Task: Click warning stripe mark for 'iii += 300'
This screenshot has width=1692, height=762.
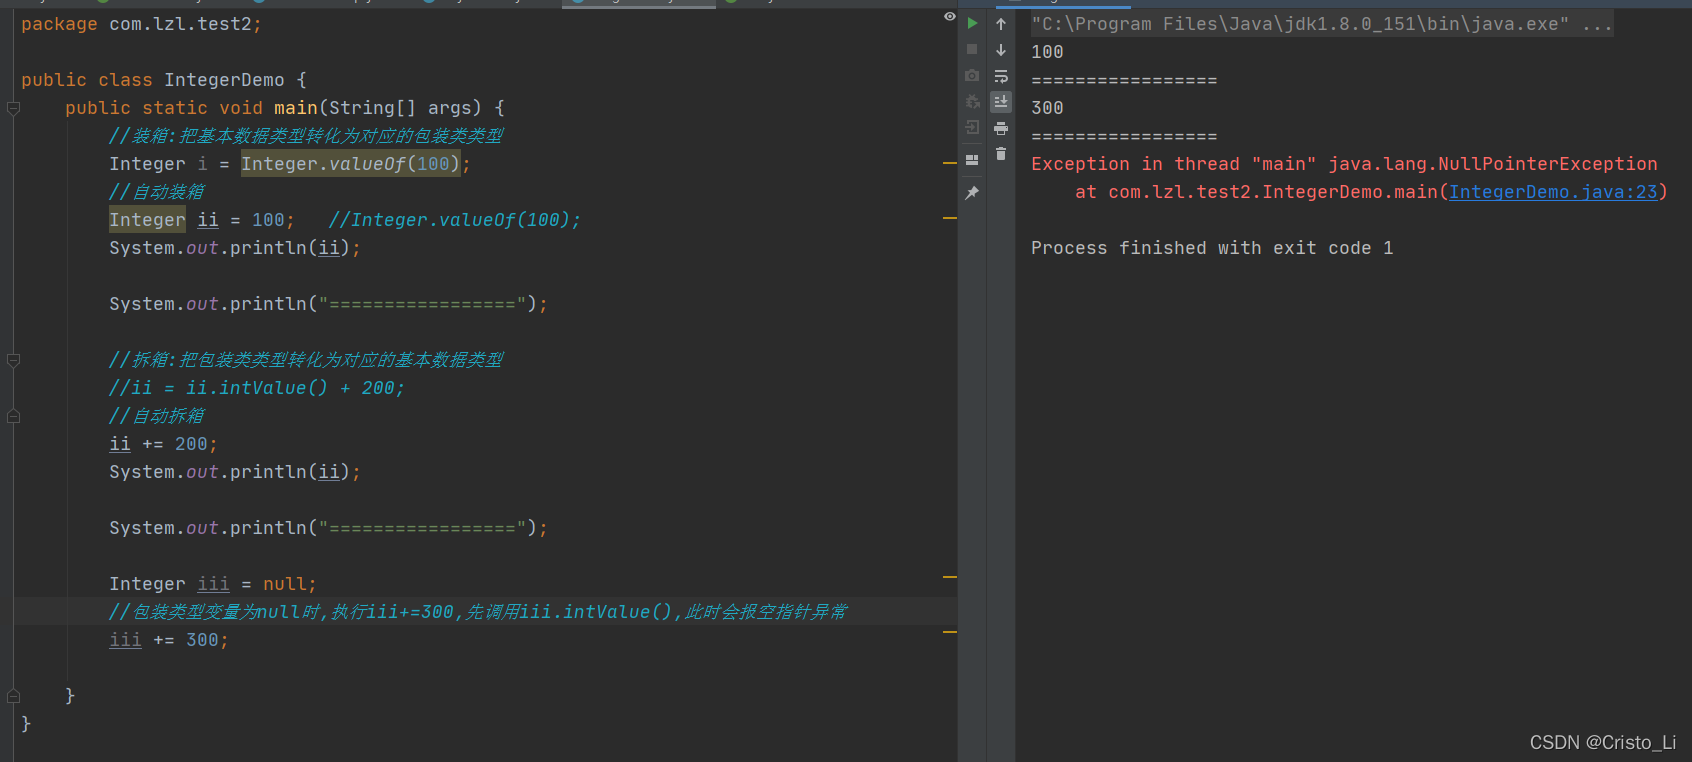Action: pos(950,632)
